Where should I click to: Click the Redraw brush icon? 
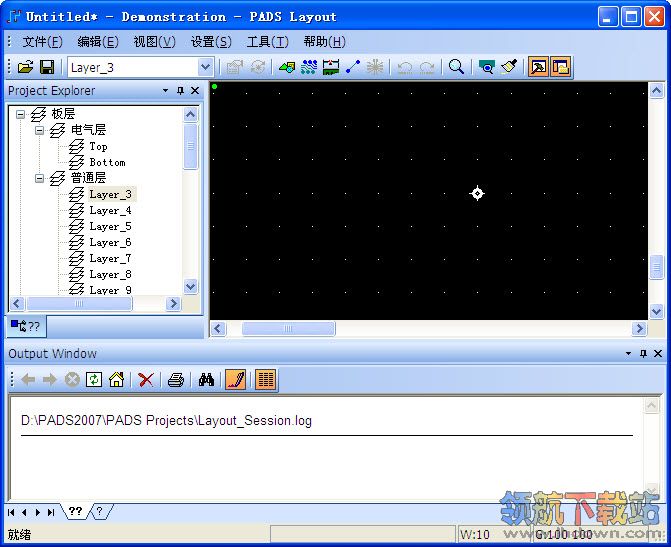point(509,67)
